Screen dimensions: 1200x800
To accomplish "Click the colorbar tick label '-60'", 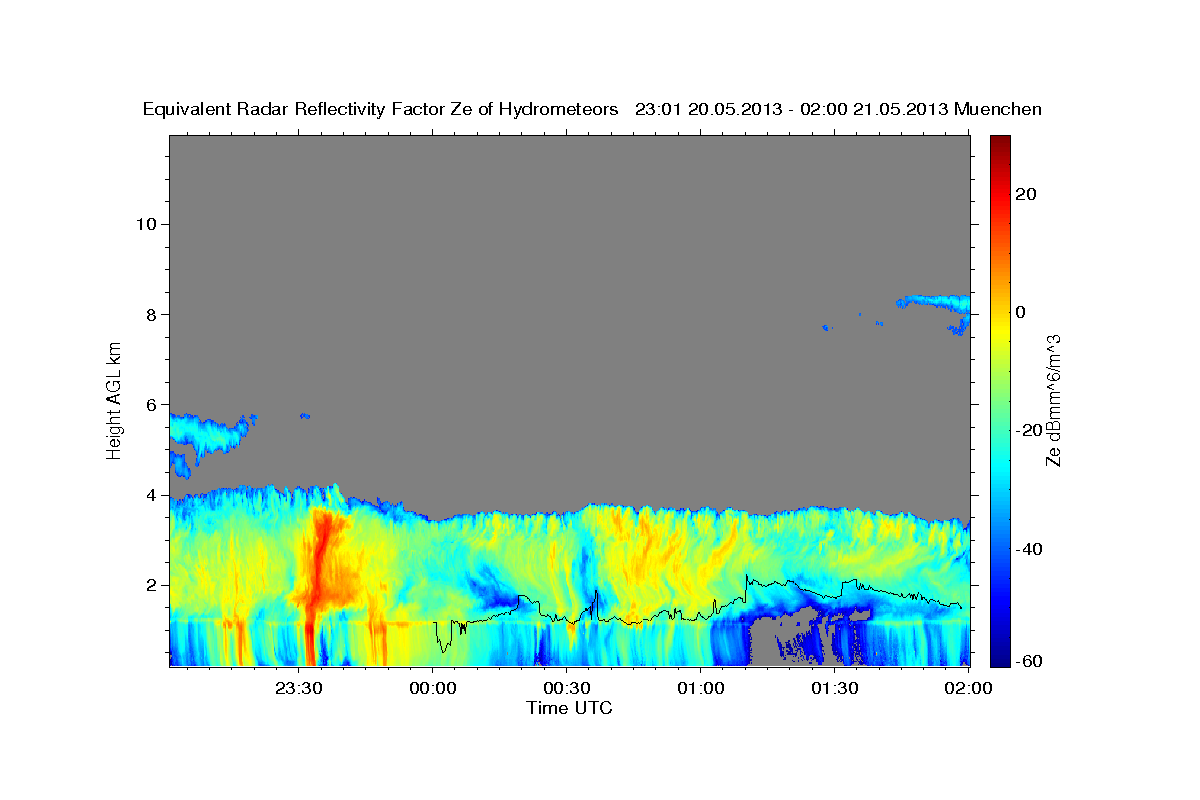I will click(1029, 662).
